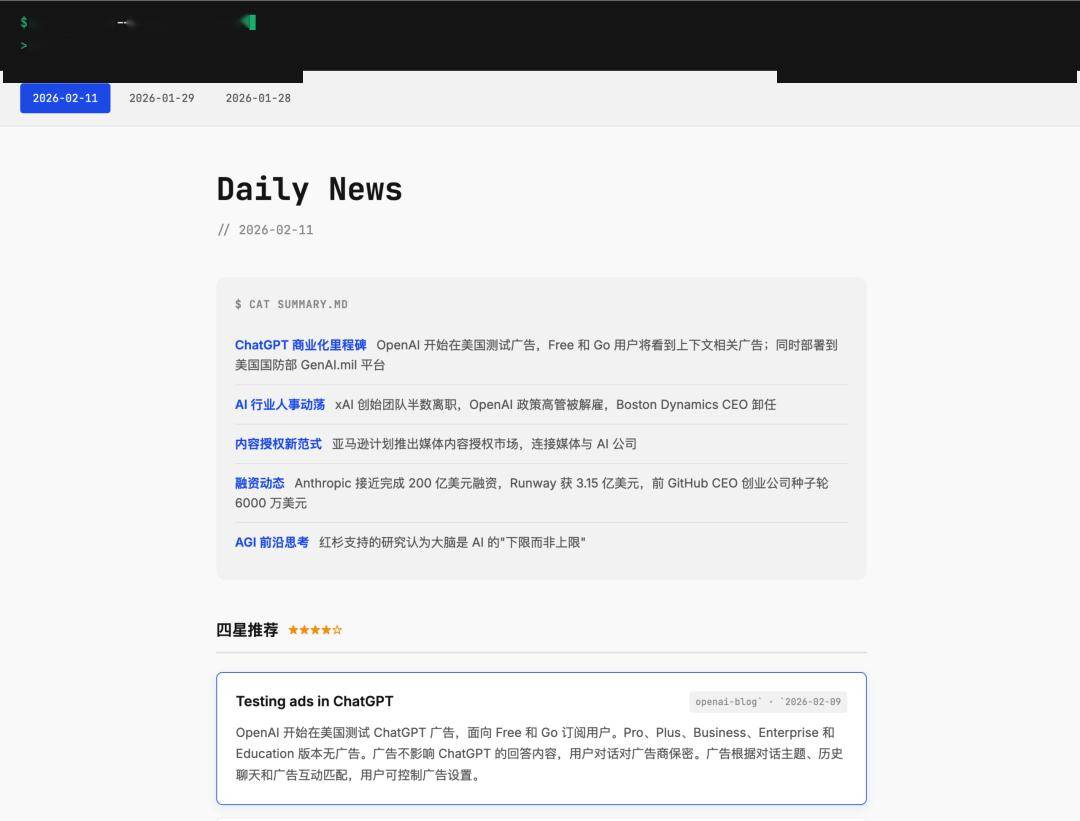Click the 四星推荐 section heading

tap(247, 630)
